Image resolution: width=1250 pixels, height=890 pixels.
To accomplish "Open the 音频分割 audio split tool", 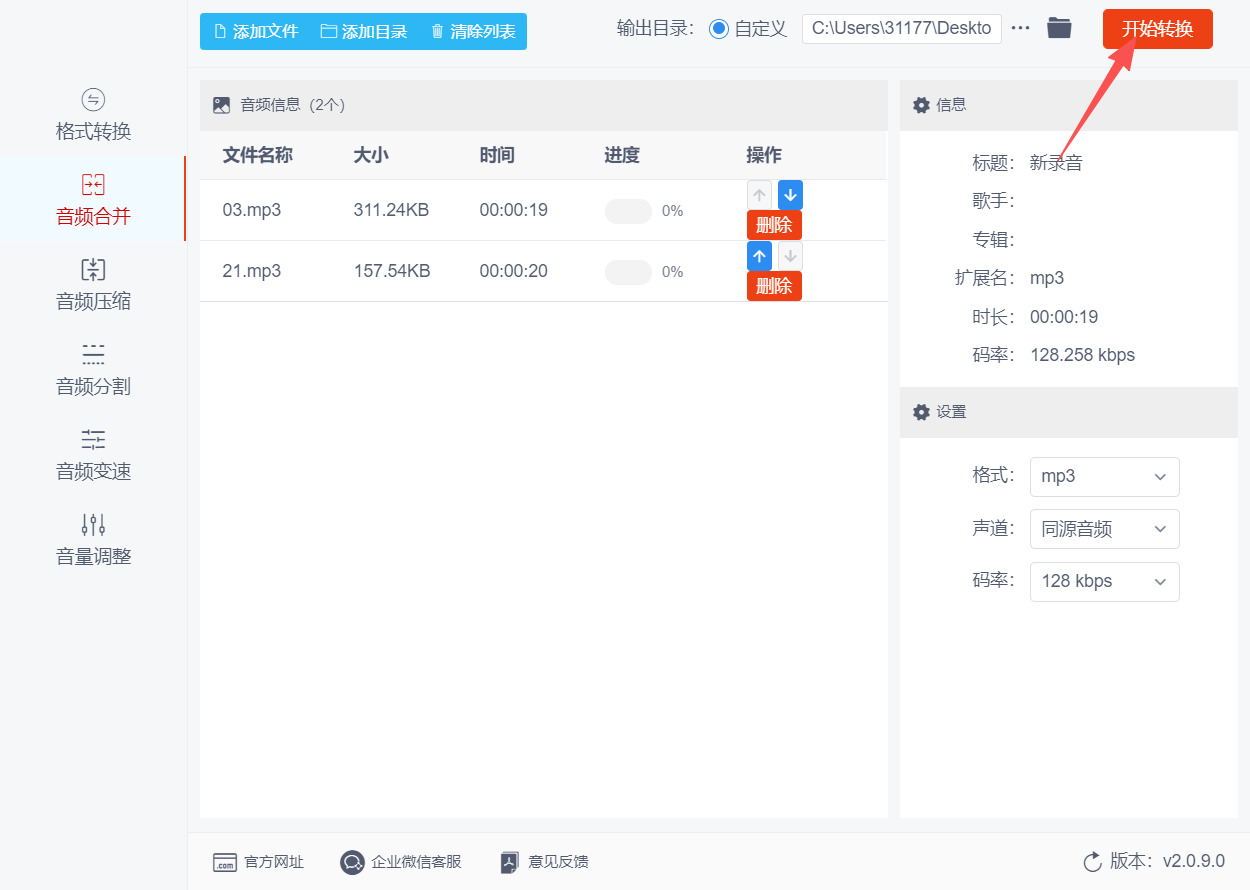I will click(x=93, y=370).
